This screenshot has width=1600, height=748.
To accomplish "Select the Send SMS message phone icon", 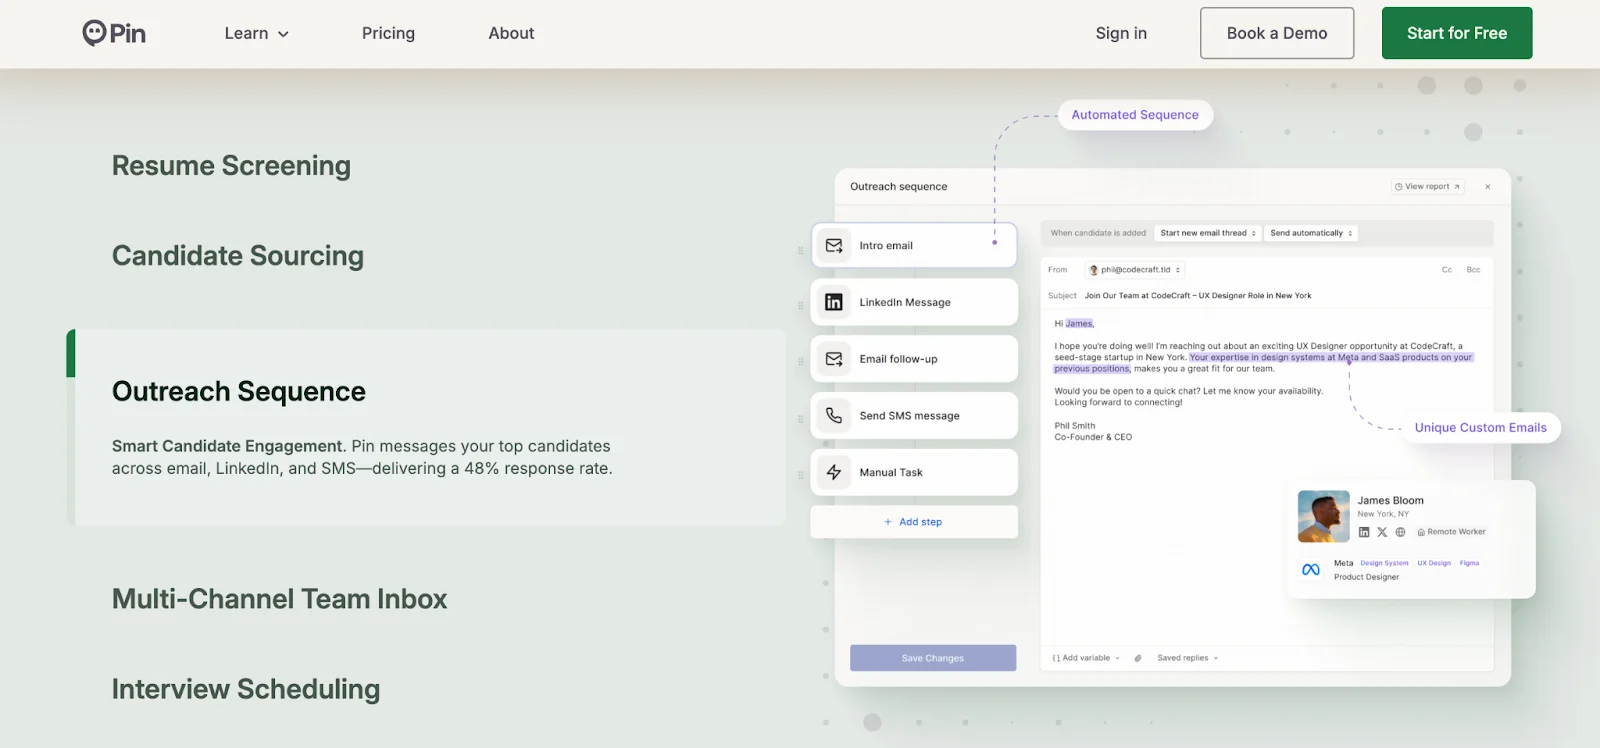I will [x=834, y=415].
